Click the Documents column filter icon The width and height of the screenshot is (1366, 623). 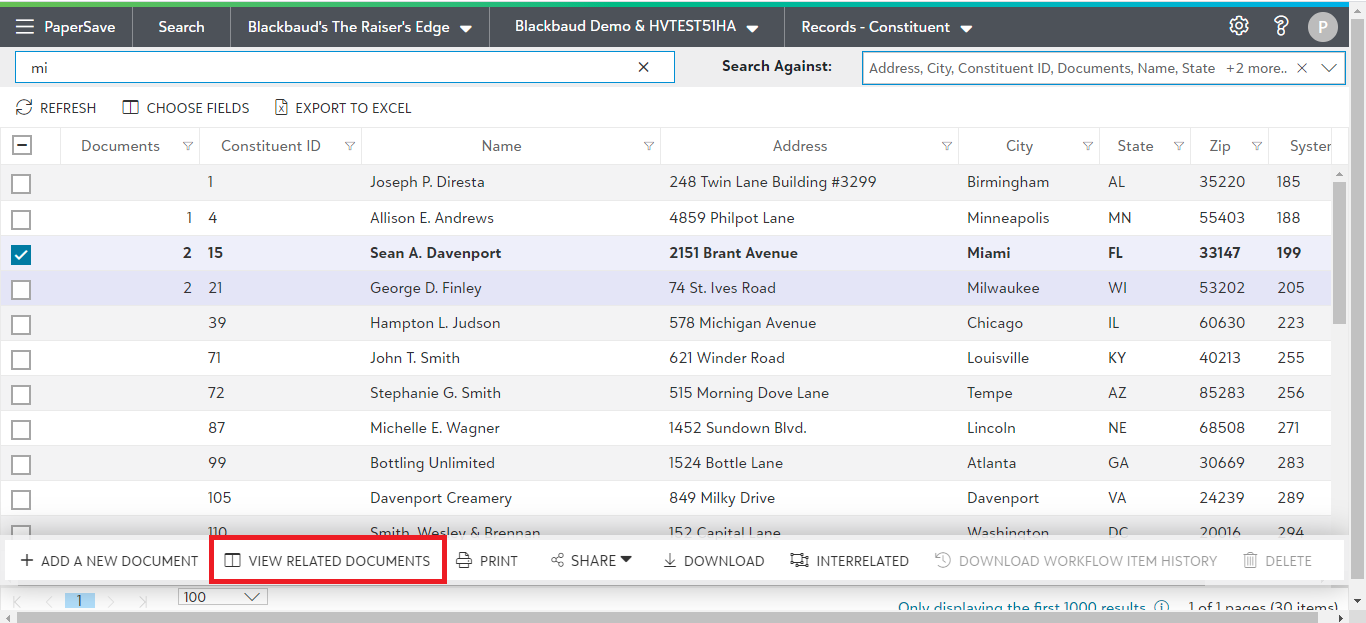coord(188,146)
